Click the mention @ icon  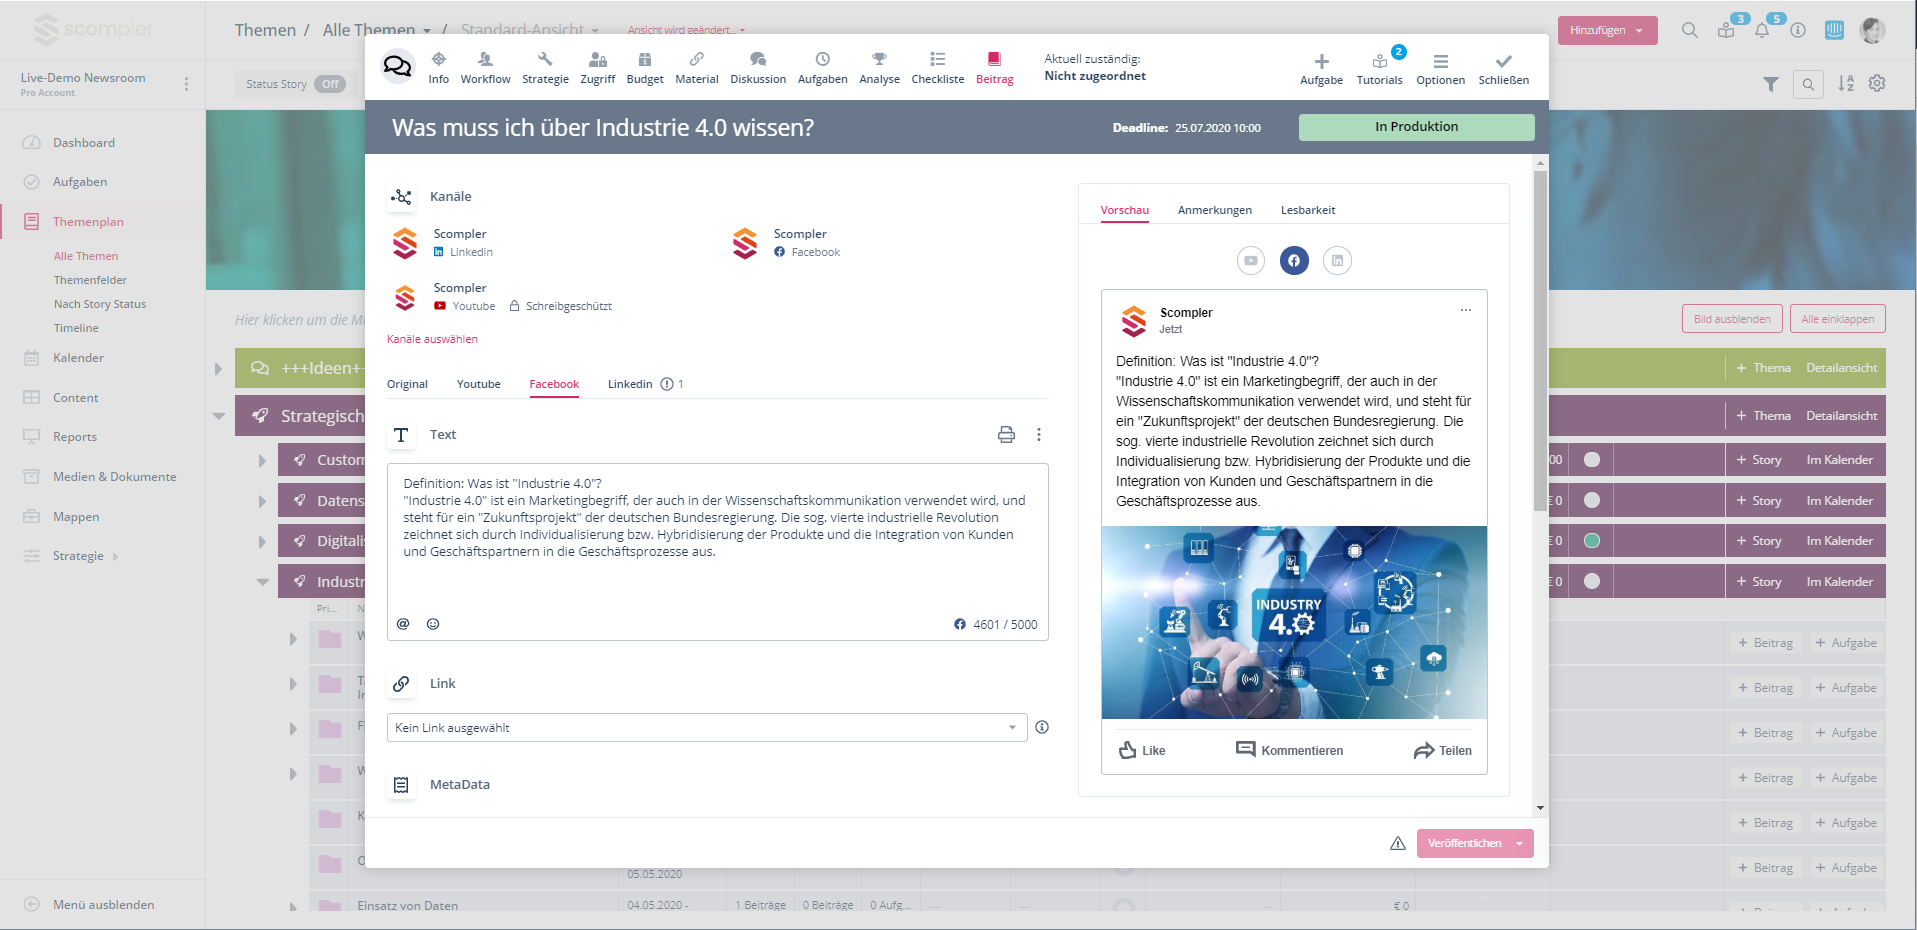click(x=403, y=624)
